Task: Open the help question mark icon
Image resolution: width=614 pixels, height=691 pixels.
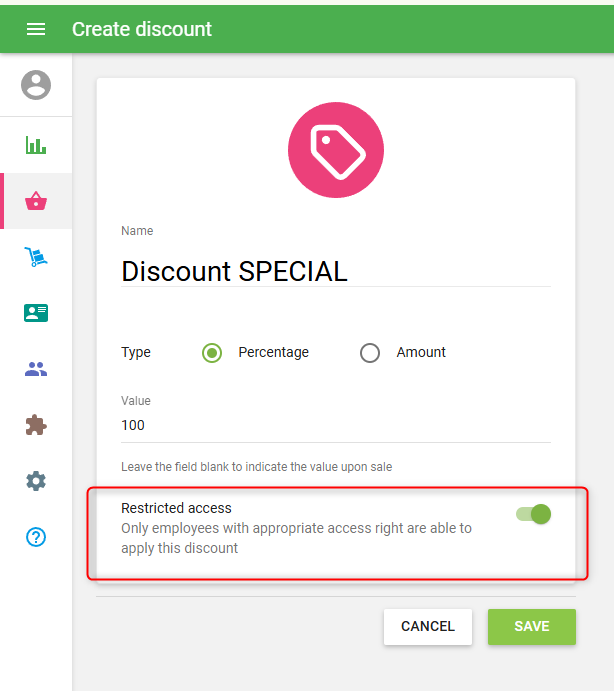Action: (36, 537)
